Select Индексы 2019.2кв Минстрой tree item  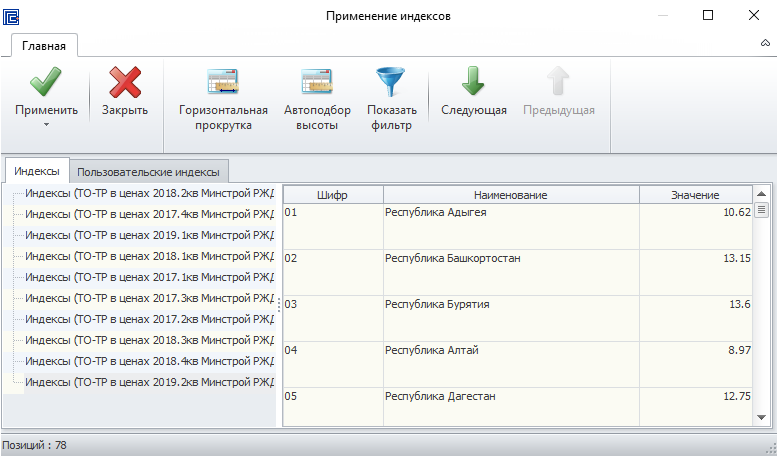[149, 382]
